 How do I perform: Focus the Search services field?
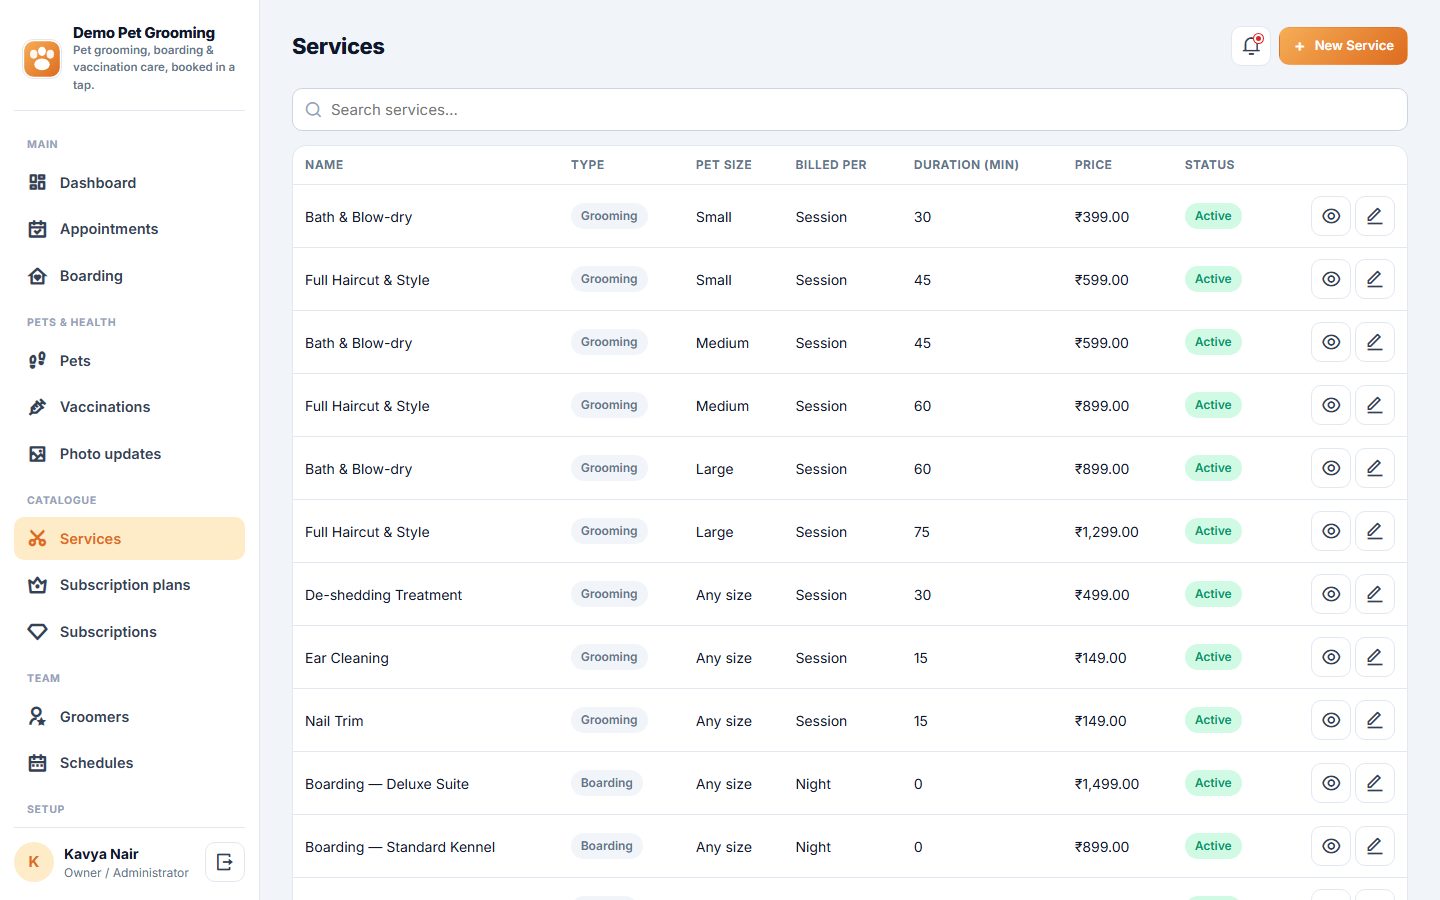(850, 110)
